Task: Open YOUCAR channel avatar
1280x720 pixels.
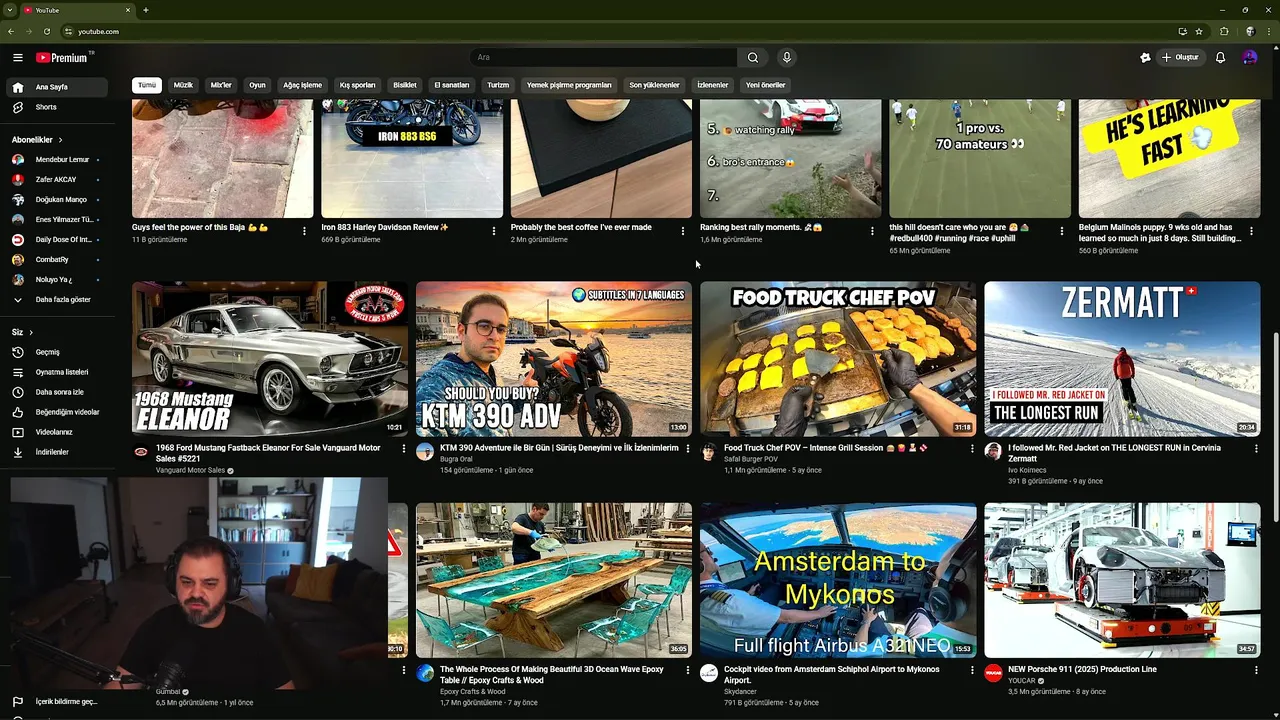Action: click(x=993, y=673)
